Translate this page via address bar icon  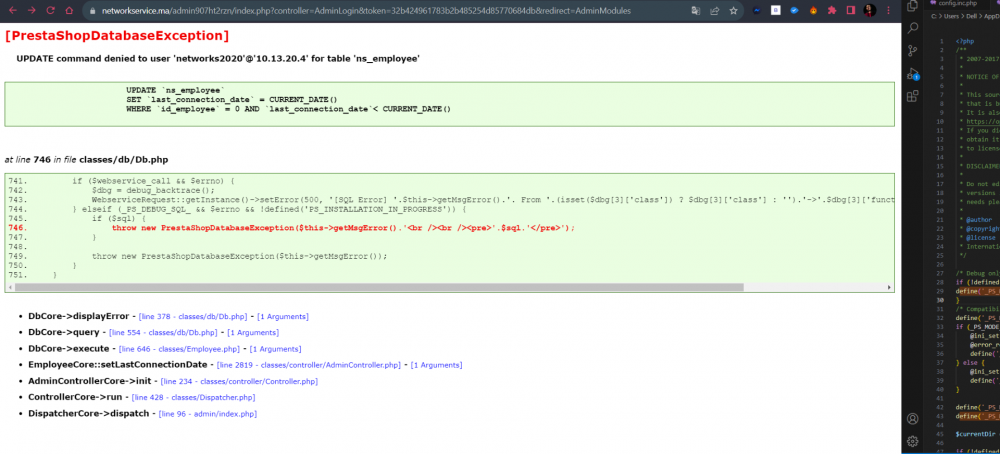tap(696, 11)
